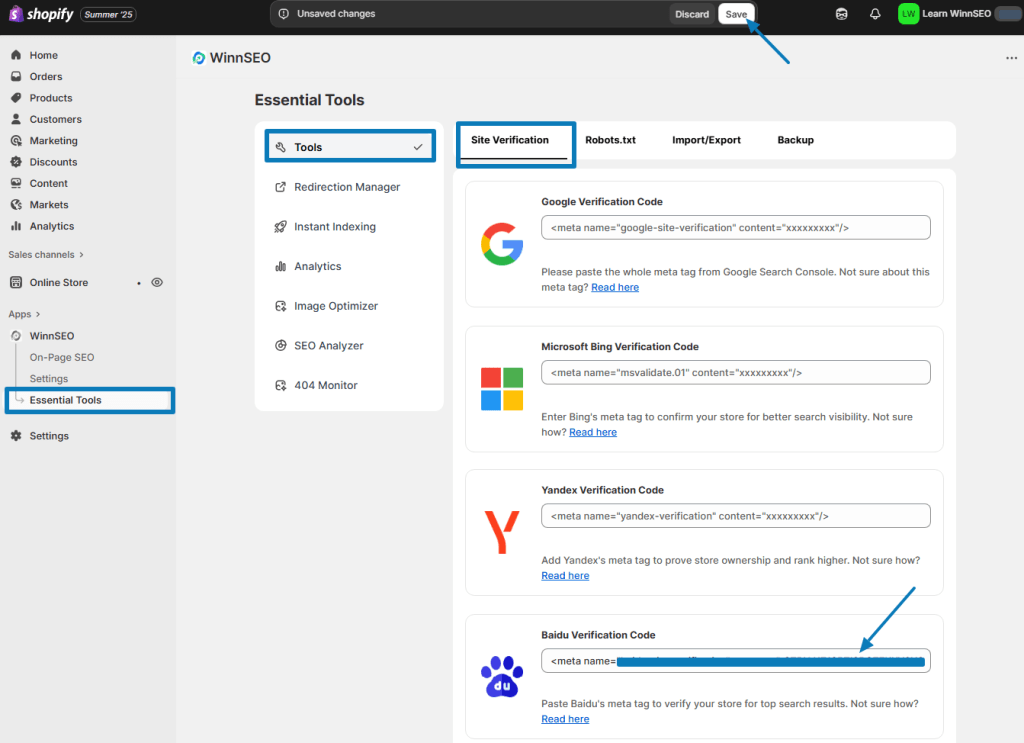Discard the unsaved changes
Viewport: 1024px width, 743px height.
point(692,14)
